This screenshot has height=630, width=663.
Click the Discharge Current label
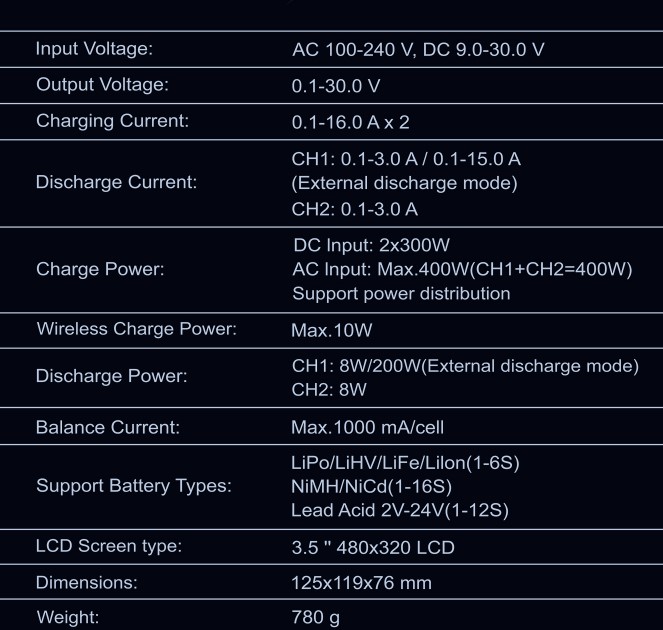coord(116,183)
